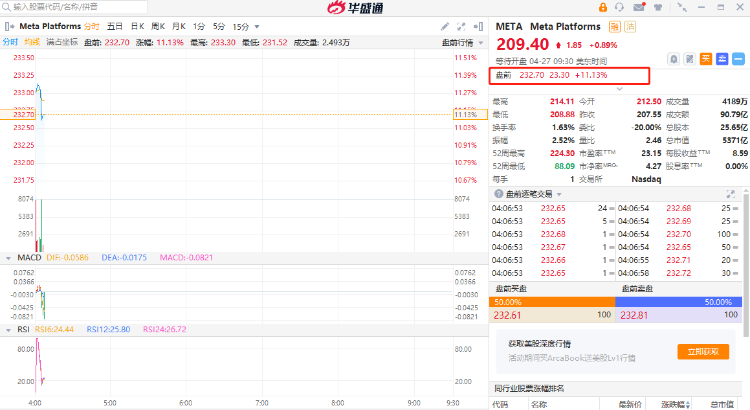Expand the pre-market chevron below quote
This screenshot has height=410, width=750.
tap(619, 89)
